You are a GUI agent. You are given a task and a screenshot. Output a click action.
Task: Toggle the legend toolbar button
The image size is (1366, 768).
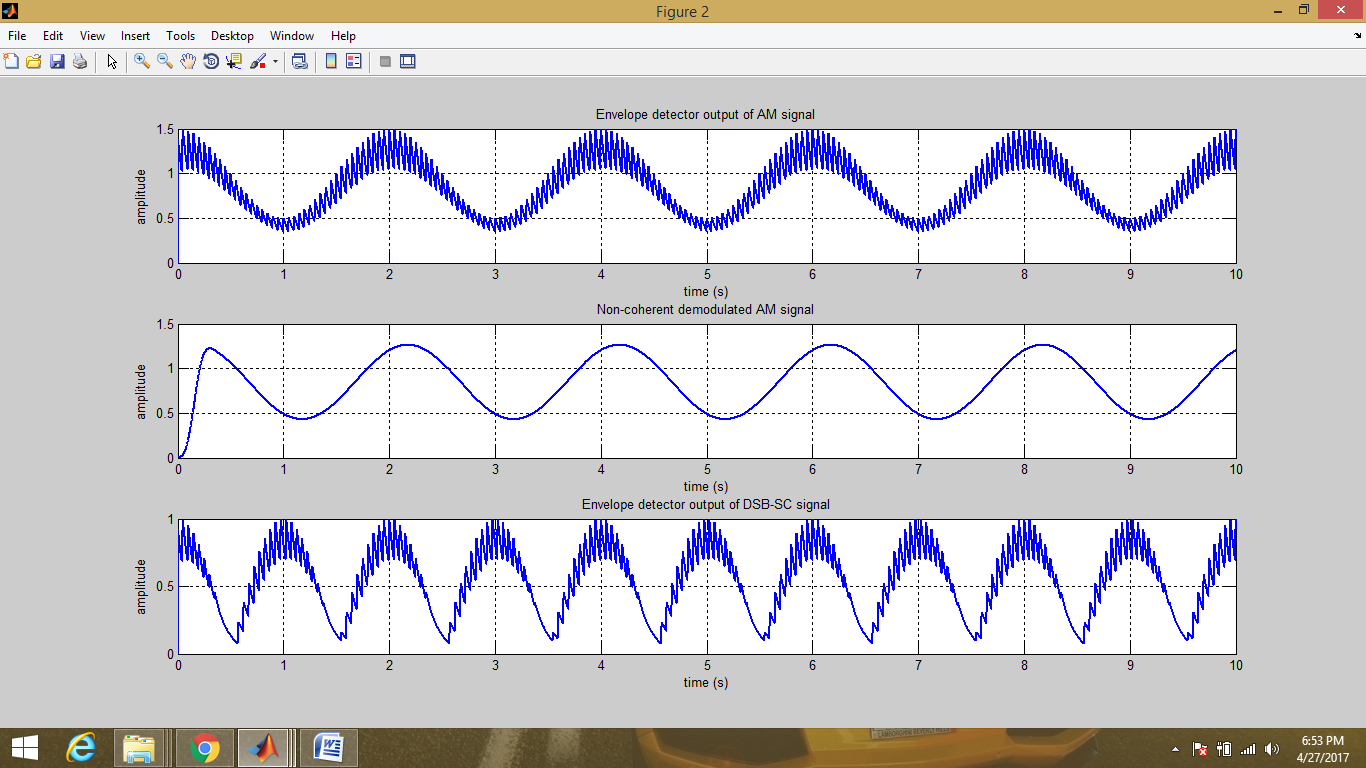click(x=354, y=61)
